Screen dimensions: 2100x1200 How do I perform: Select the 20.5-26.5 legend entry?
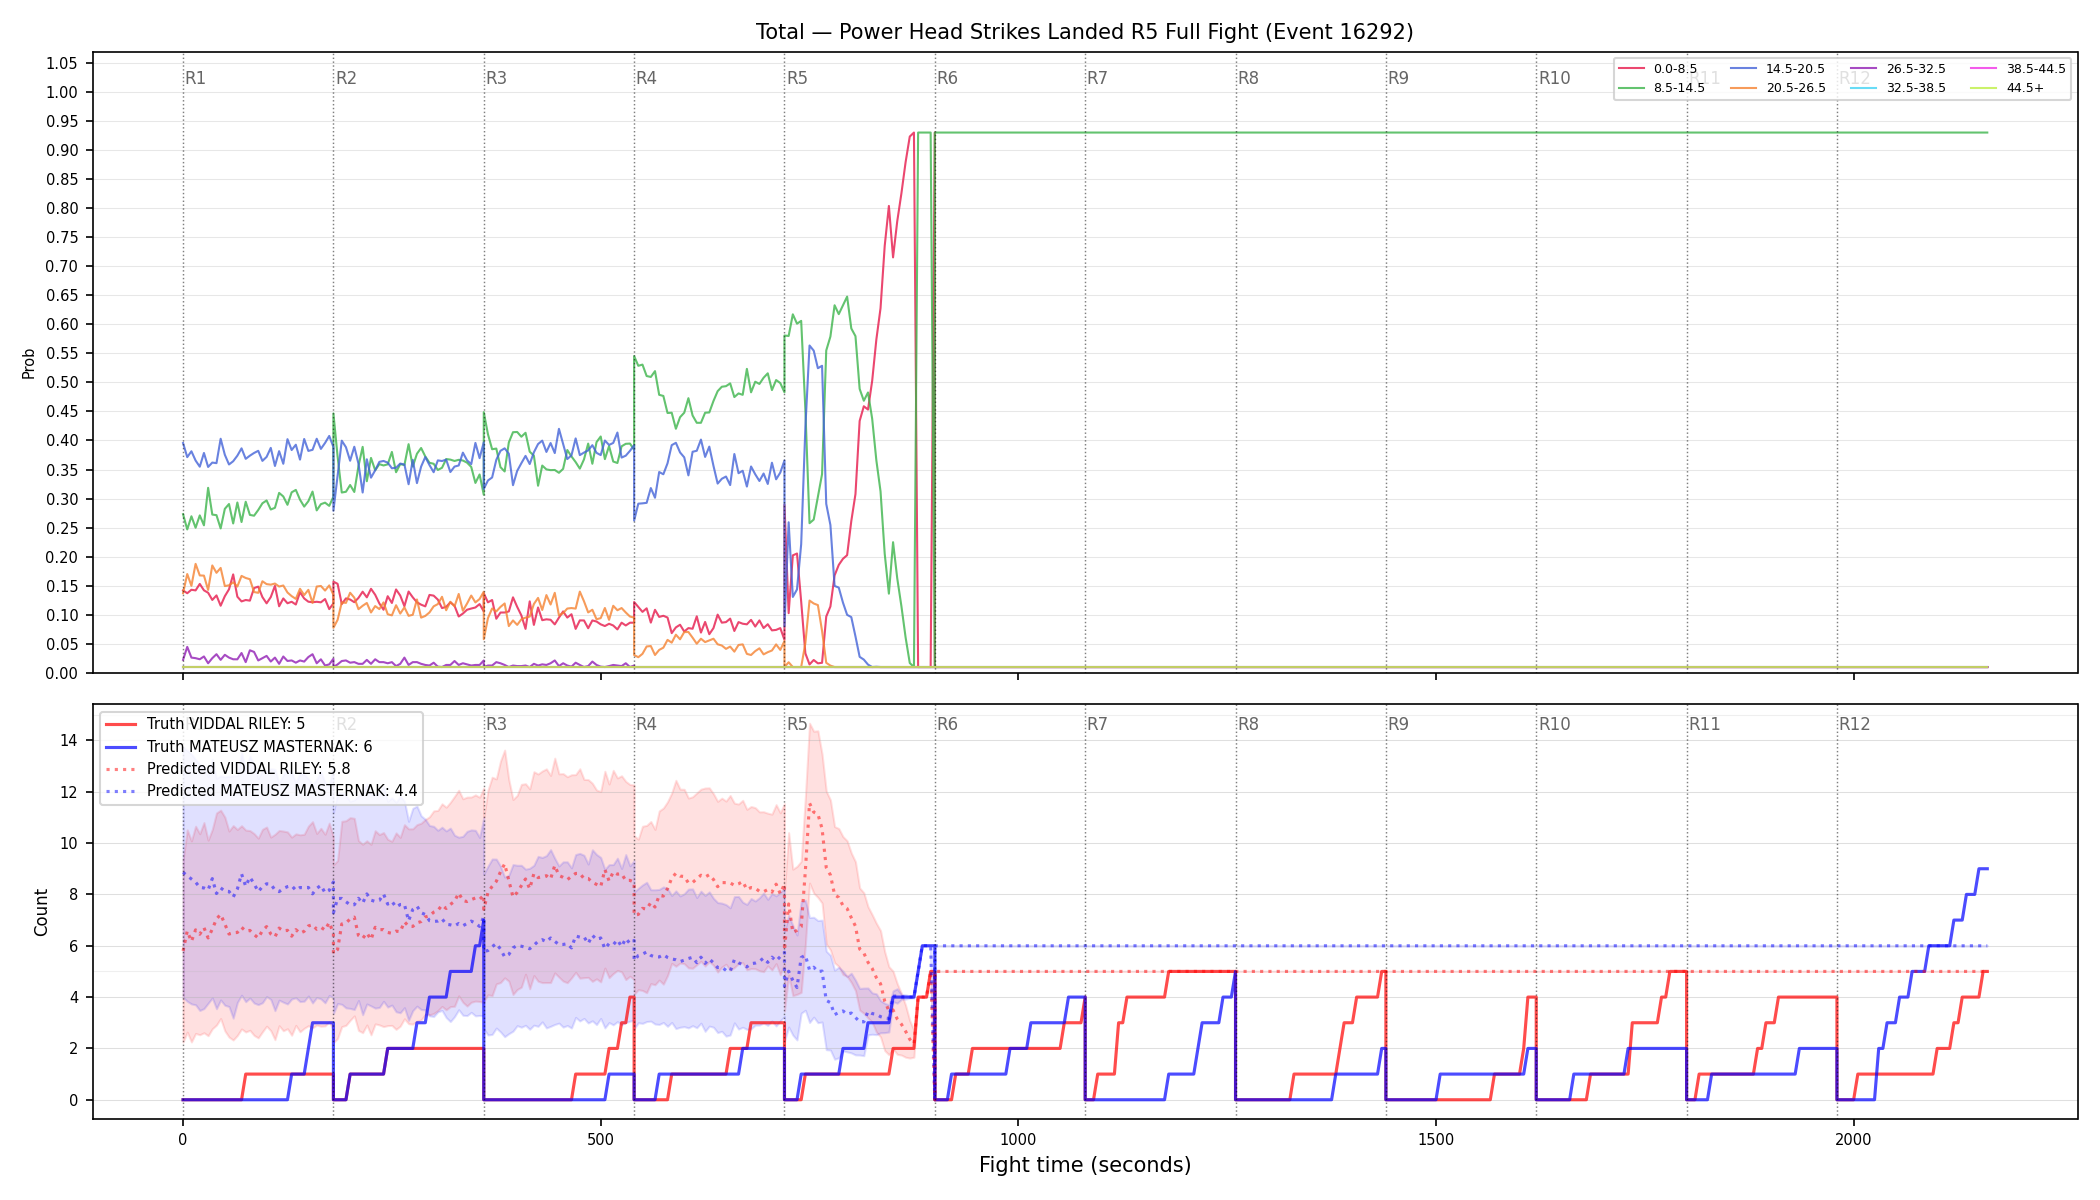1780,88
